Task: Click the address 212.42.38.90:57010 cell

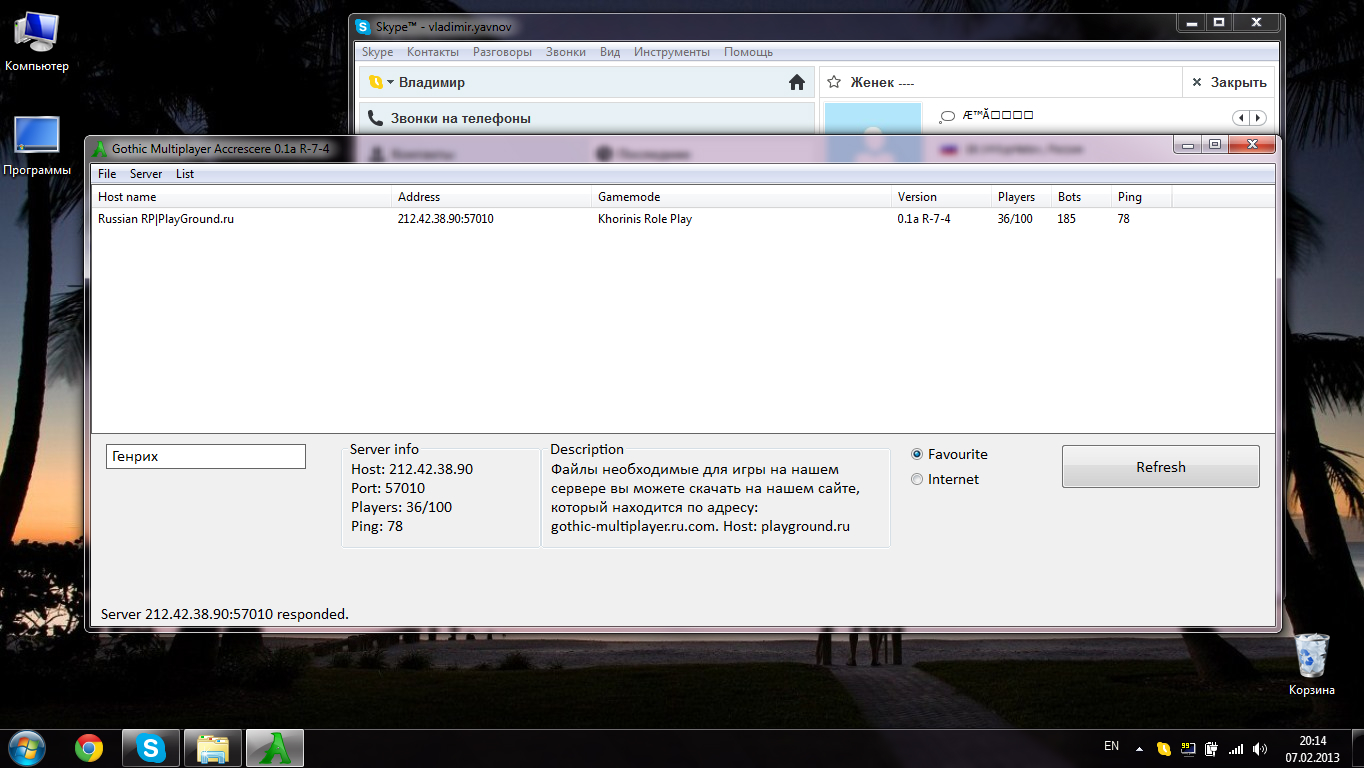Action: 446,219
